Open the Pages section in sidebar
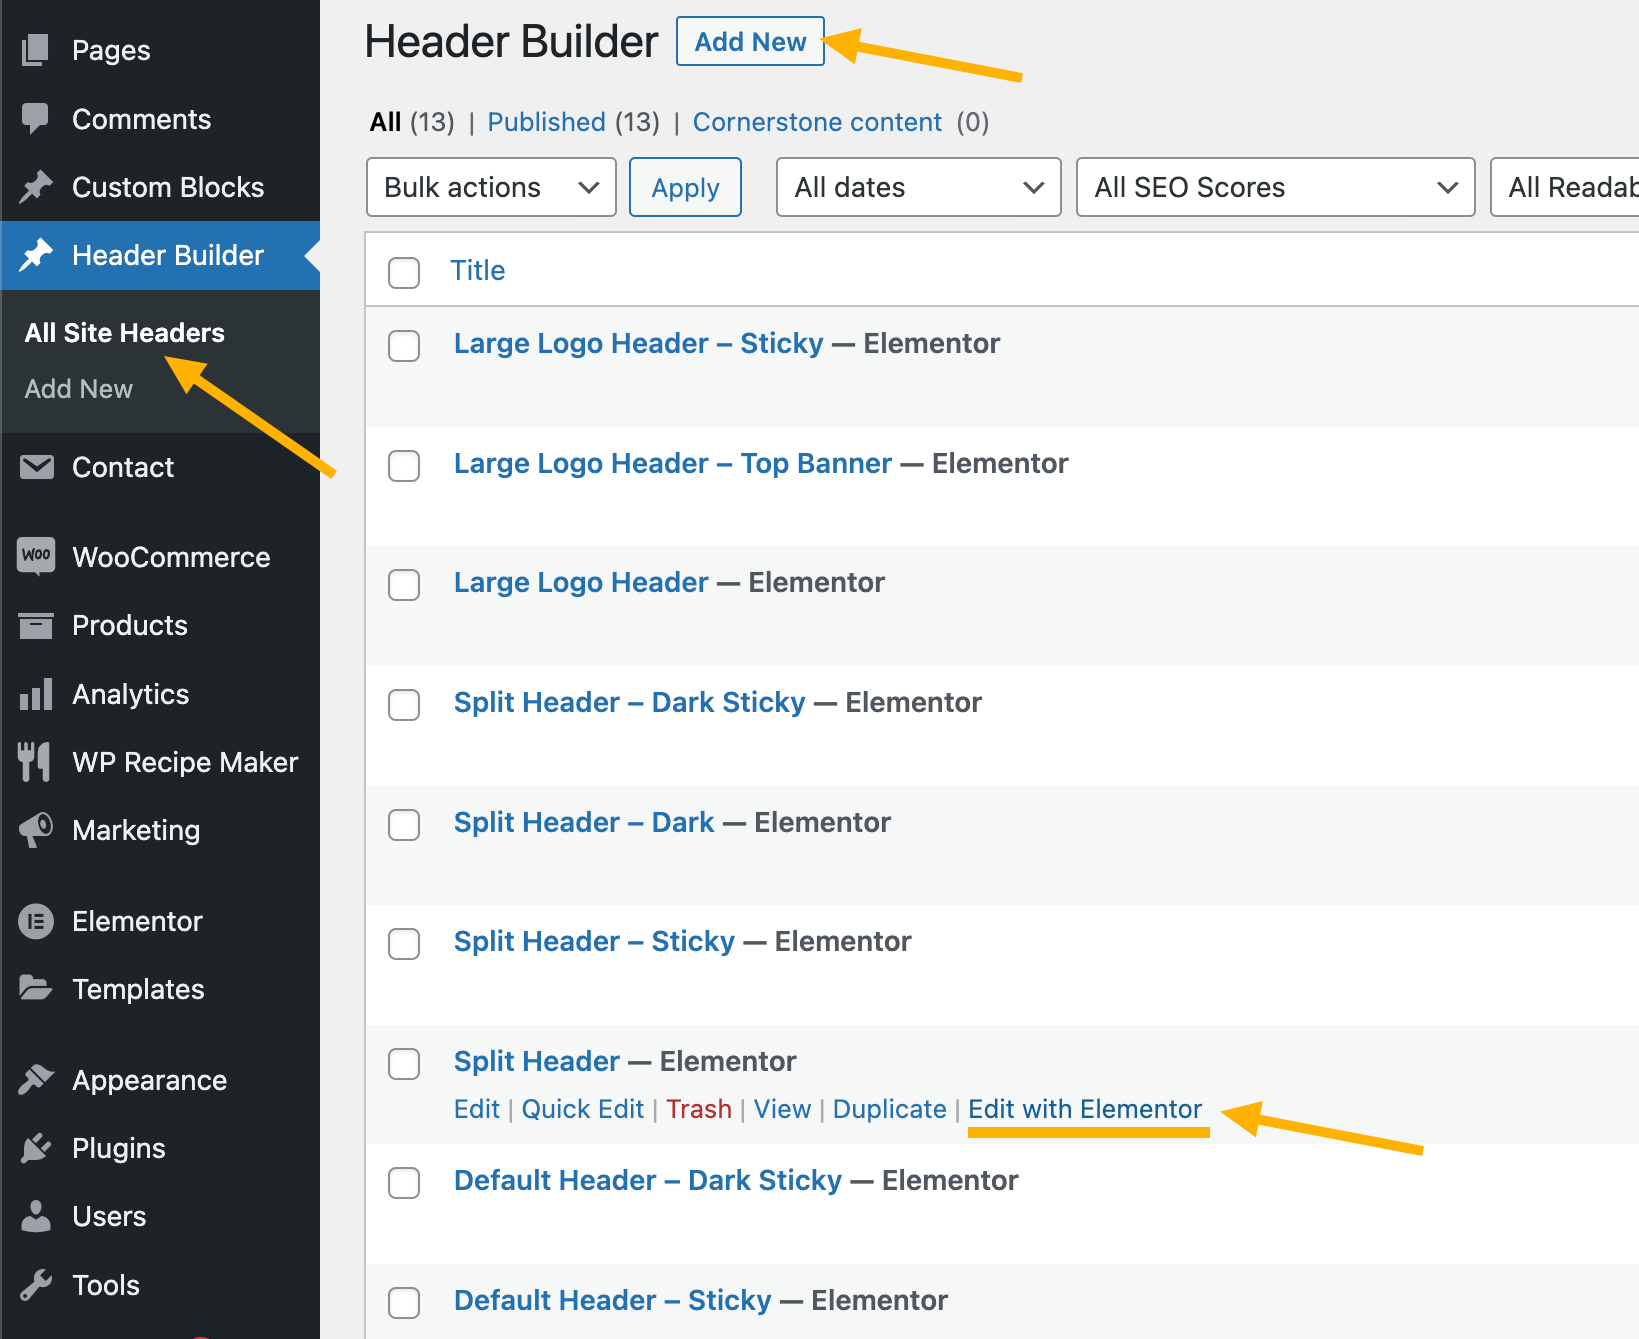 pos(110,50)
